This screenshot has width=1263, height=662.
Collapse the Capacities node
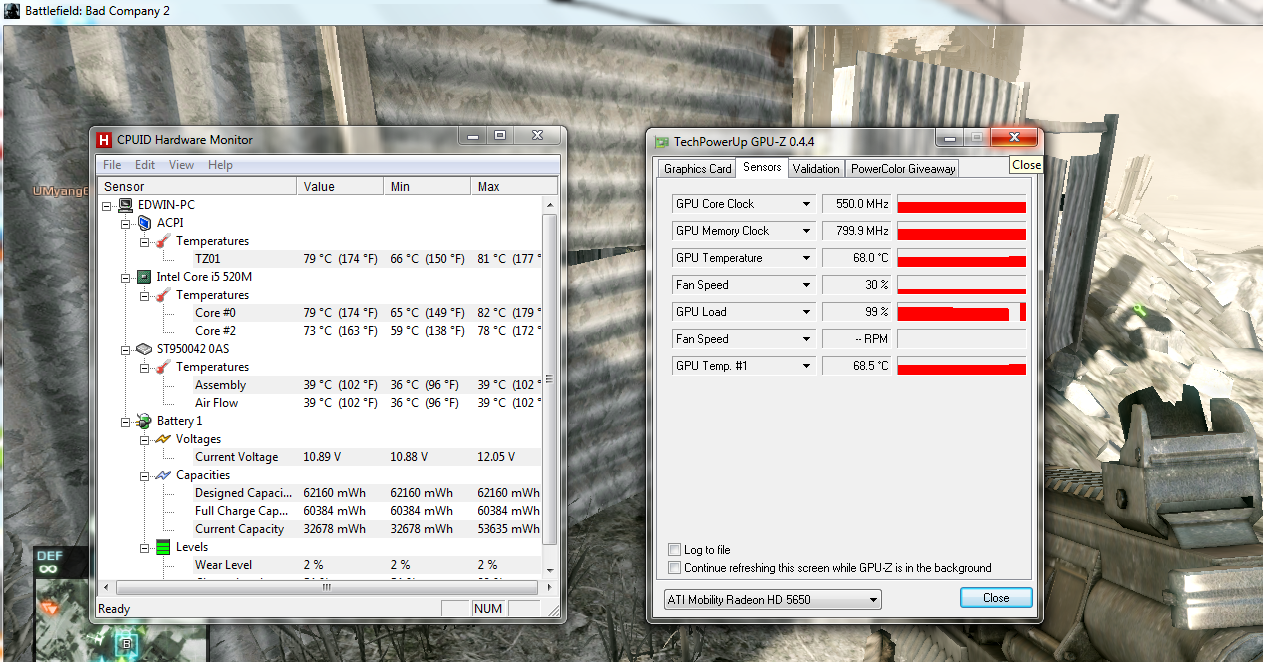tap(145, 475)
